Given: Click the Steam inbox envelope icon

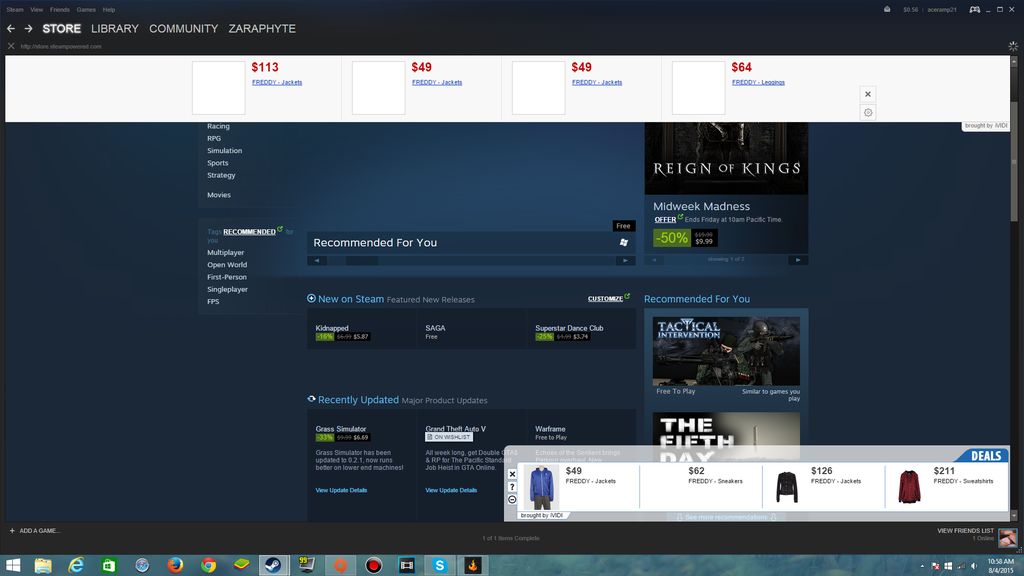Looking at the screenshot, I should click(x=886, y=9).
